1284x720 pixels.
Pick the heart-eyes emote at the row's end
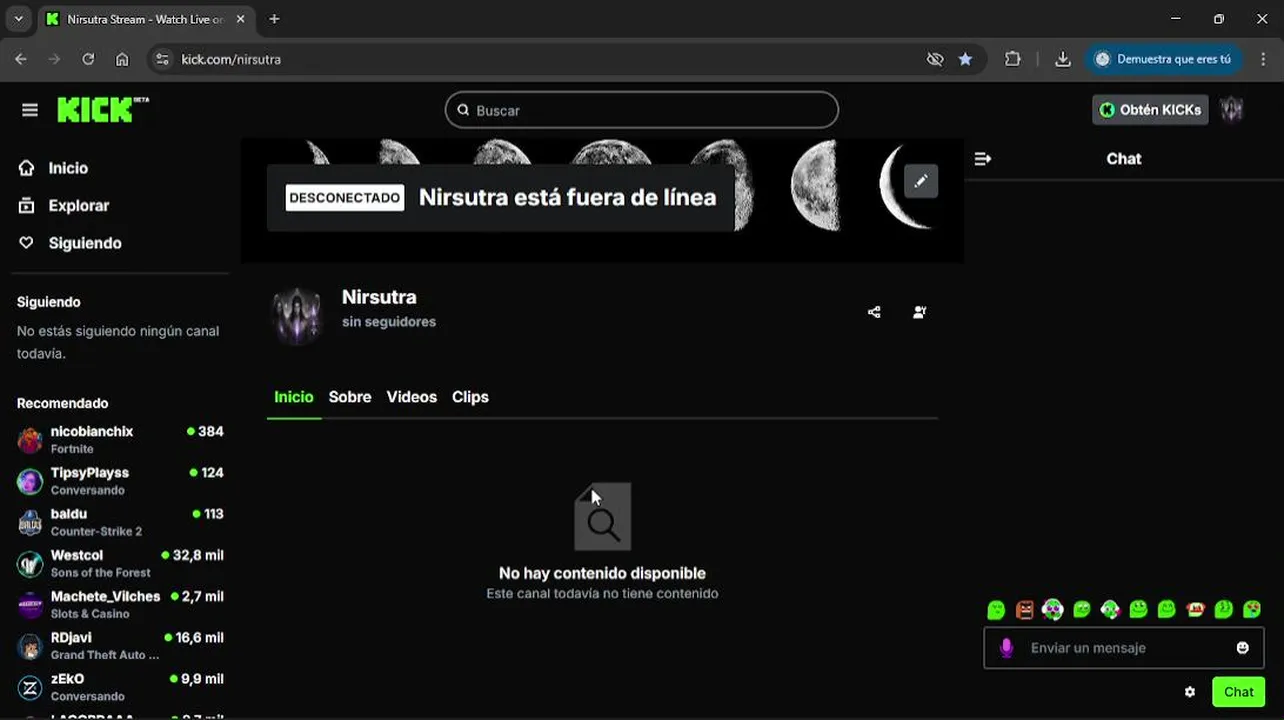click(x=1252, y=609)
